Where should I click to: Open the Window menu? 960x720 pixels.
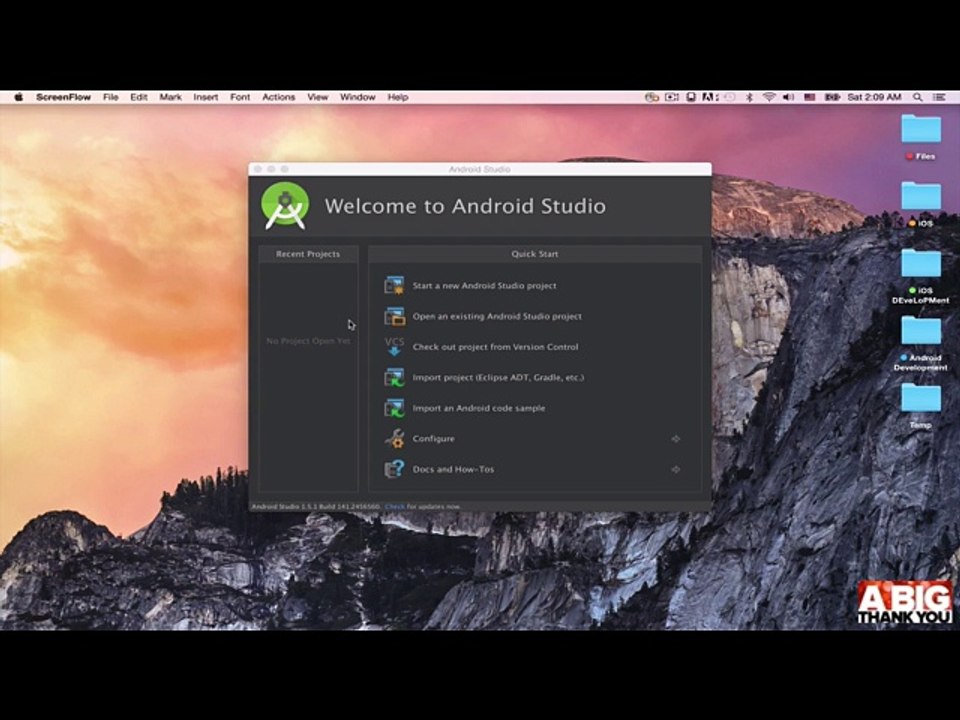[358, 97]
